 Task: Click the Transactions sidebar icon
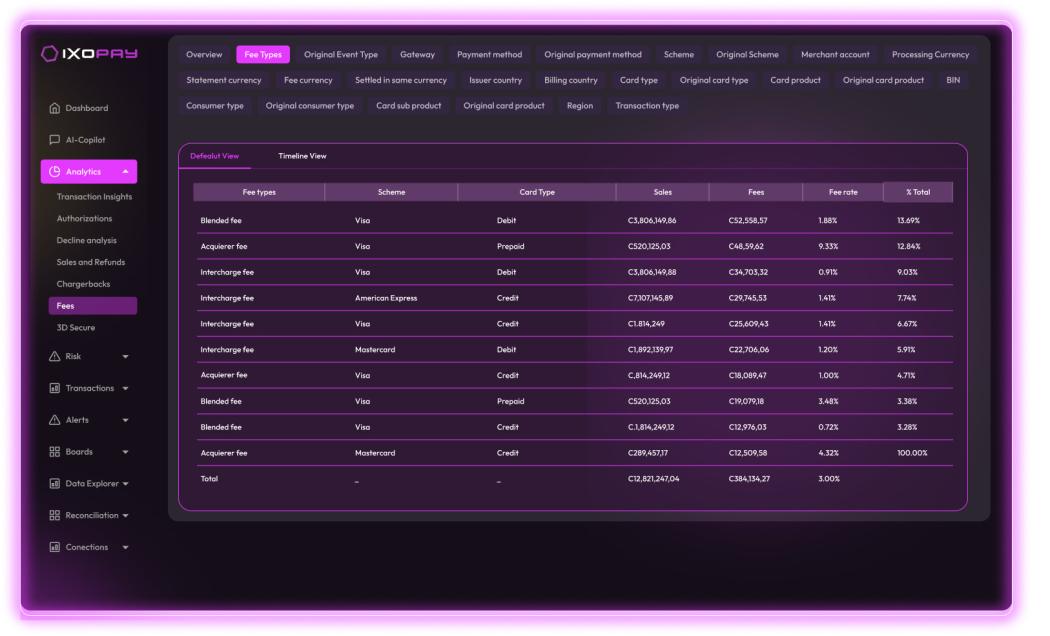[55, 388]
